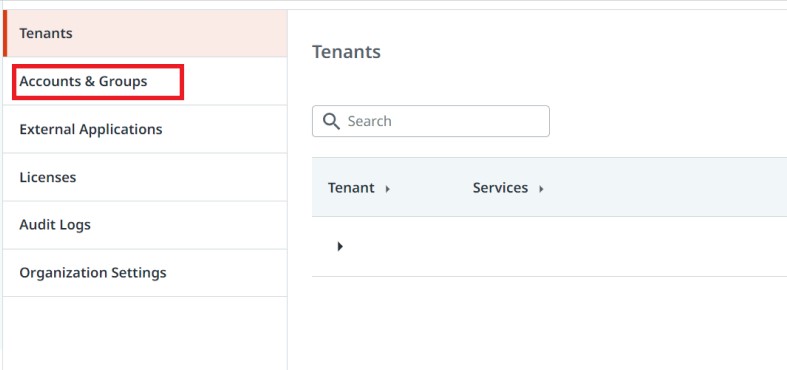Click the Tenants page heading
The image size is (787, 370).
pos(346,52)
